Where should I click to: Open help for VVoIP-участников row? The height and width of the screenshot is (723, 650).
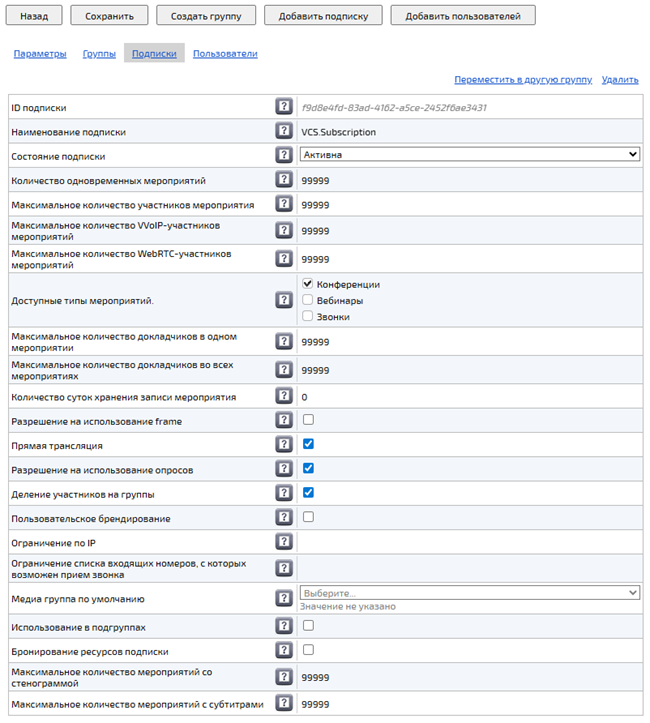coord(284,230)
